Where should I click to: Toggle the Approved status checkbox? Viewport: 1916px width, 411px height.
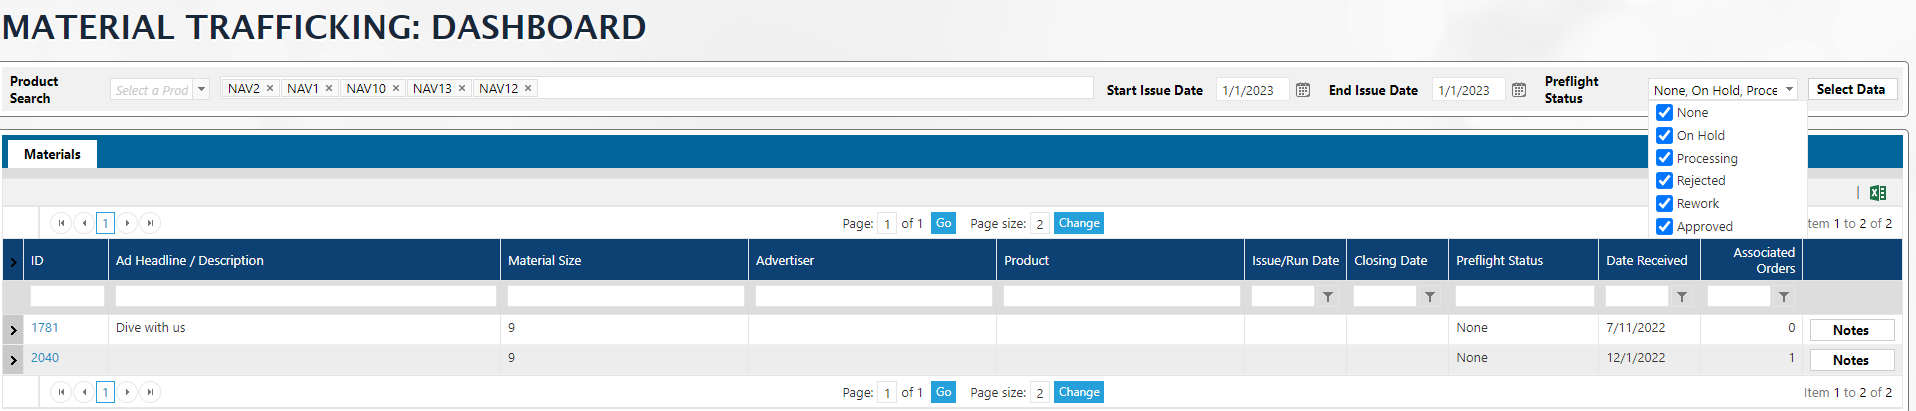1665,227
